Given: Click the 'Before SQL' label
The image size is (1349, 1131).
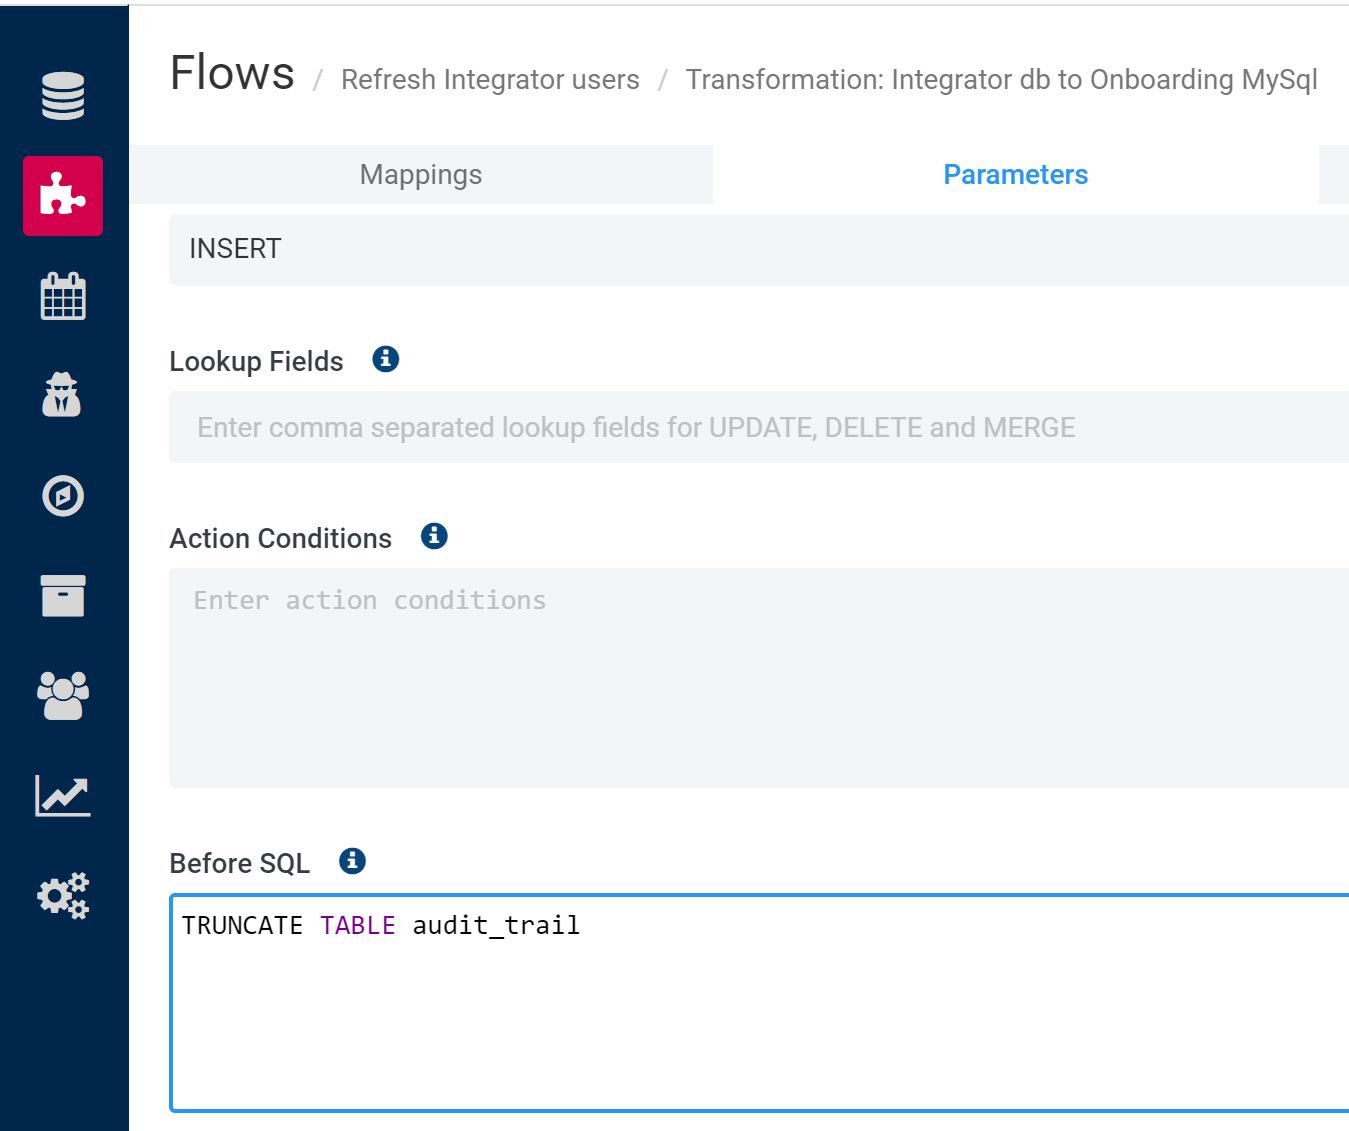Looking at the screenshot, I should [x=240, y=863].
